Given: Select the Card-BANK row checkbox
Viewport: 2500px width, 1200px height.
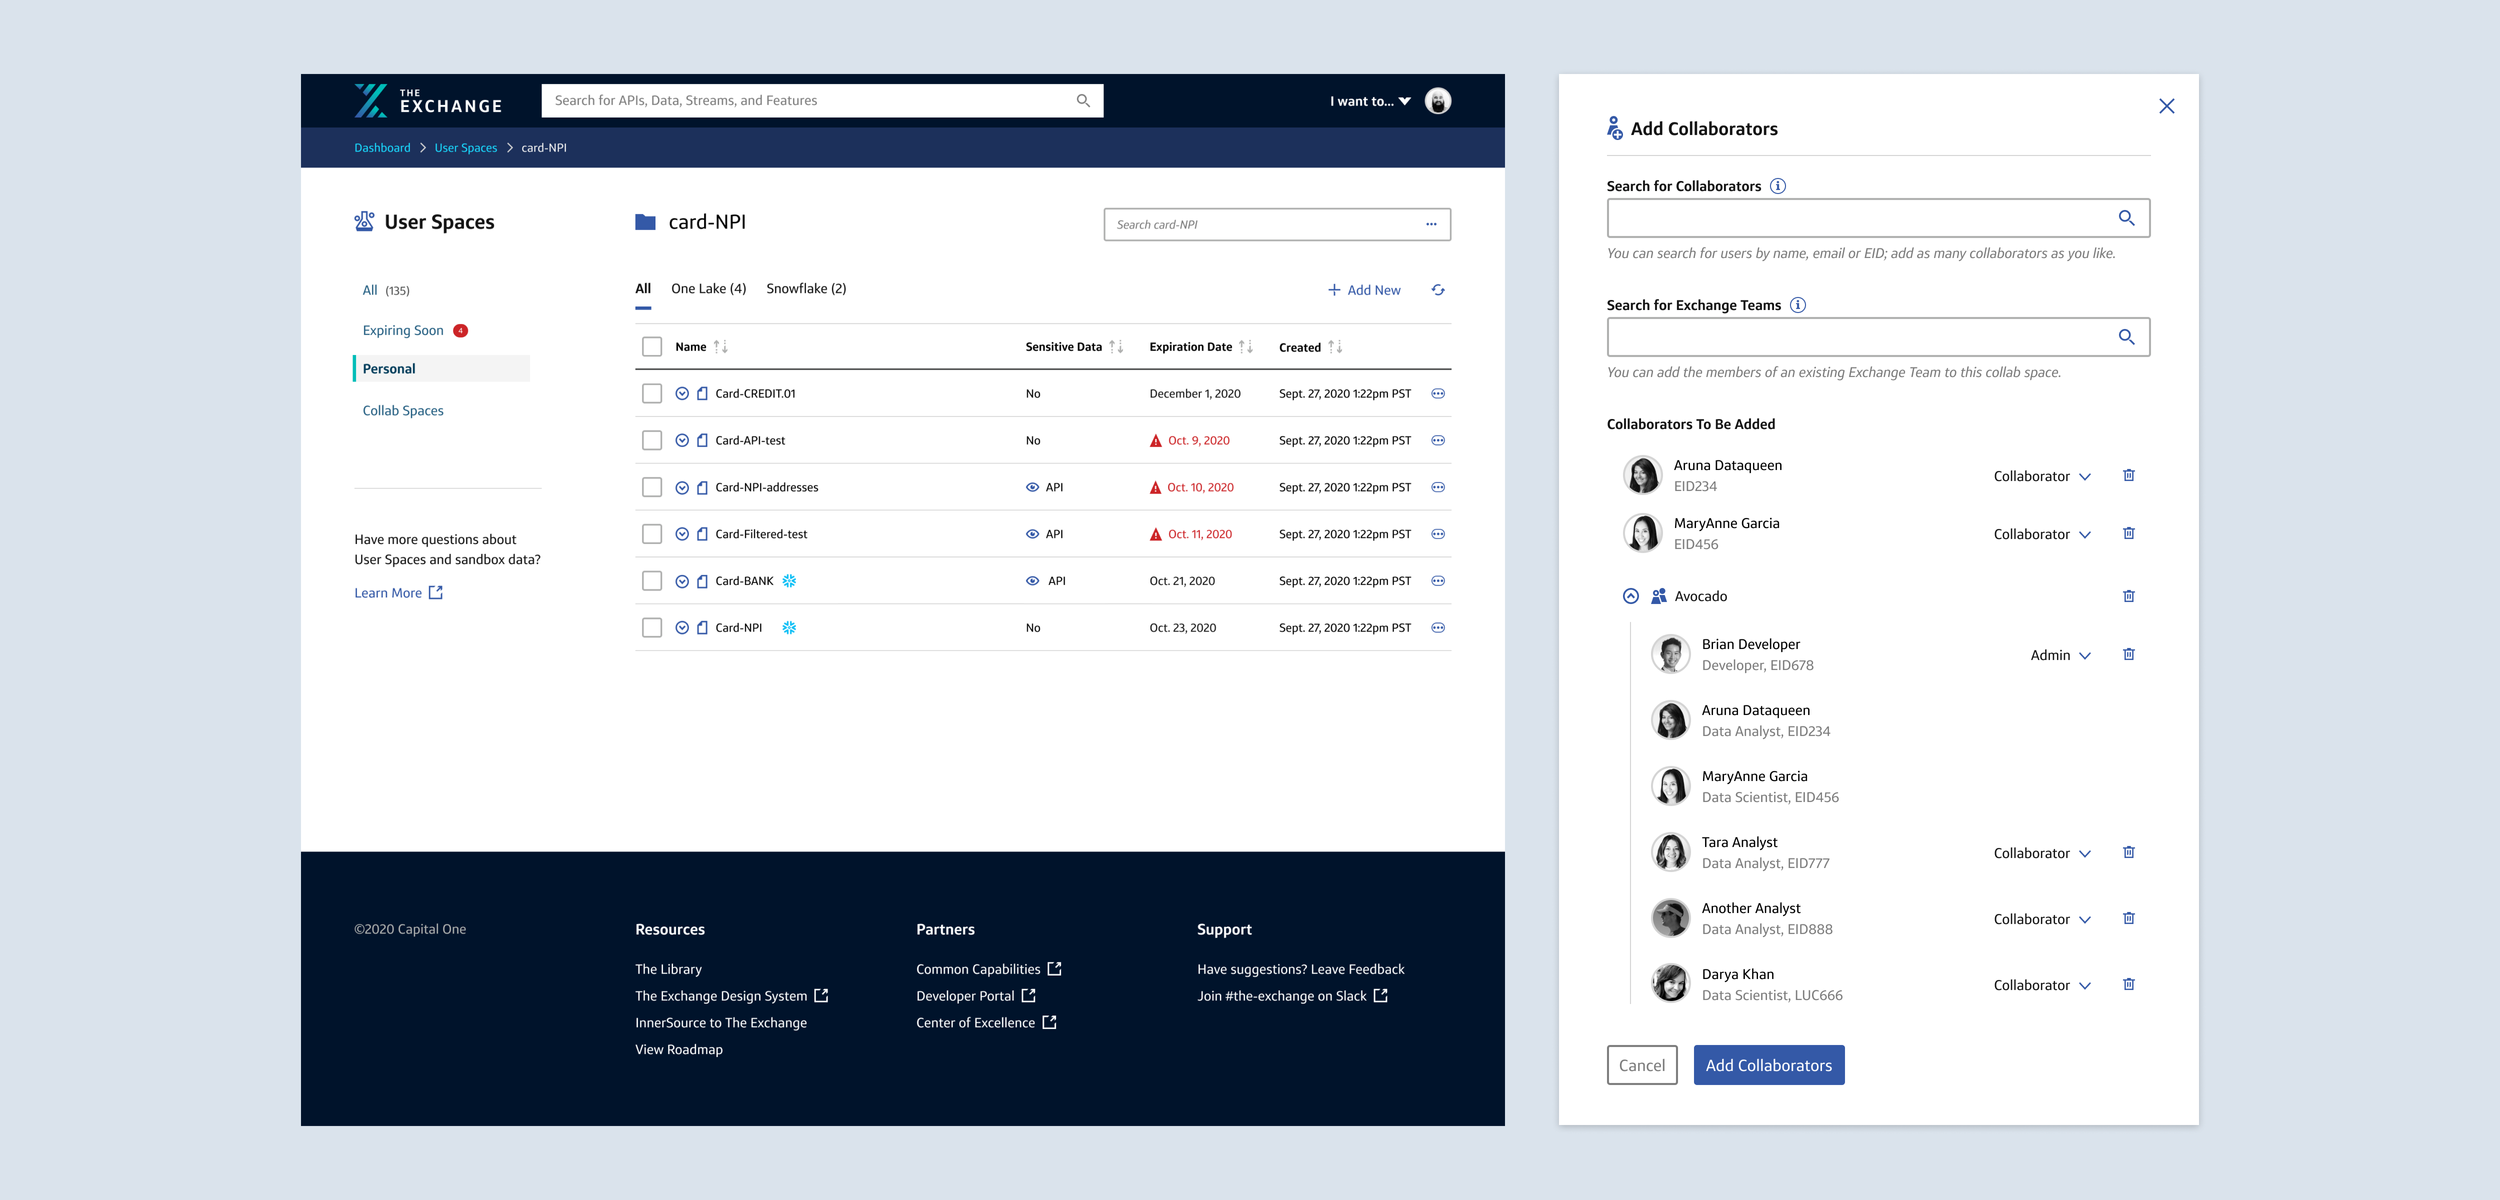Looking at the screenshot, I should coord(652,581).
